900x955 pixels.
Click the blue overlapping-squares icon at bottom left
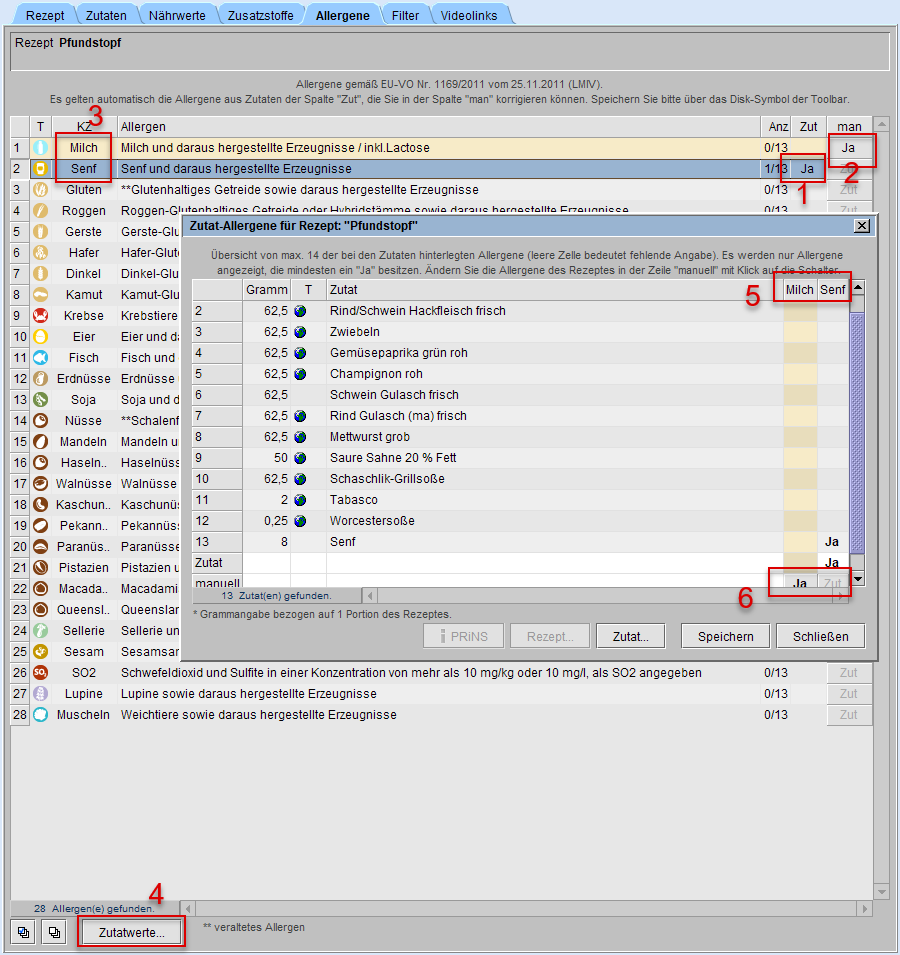point(23,932)
